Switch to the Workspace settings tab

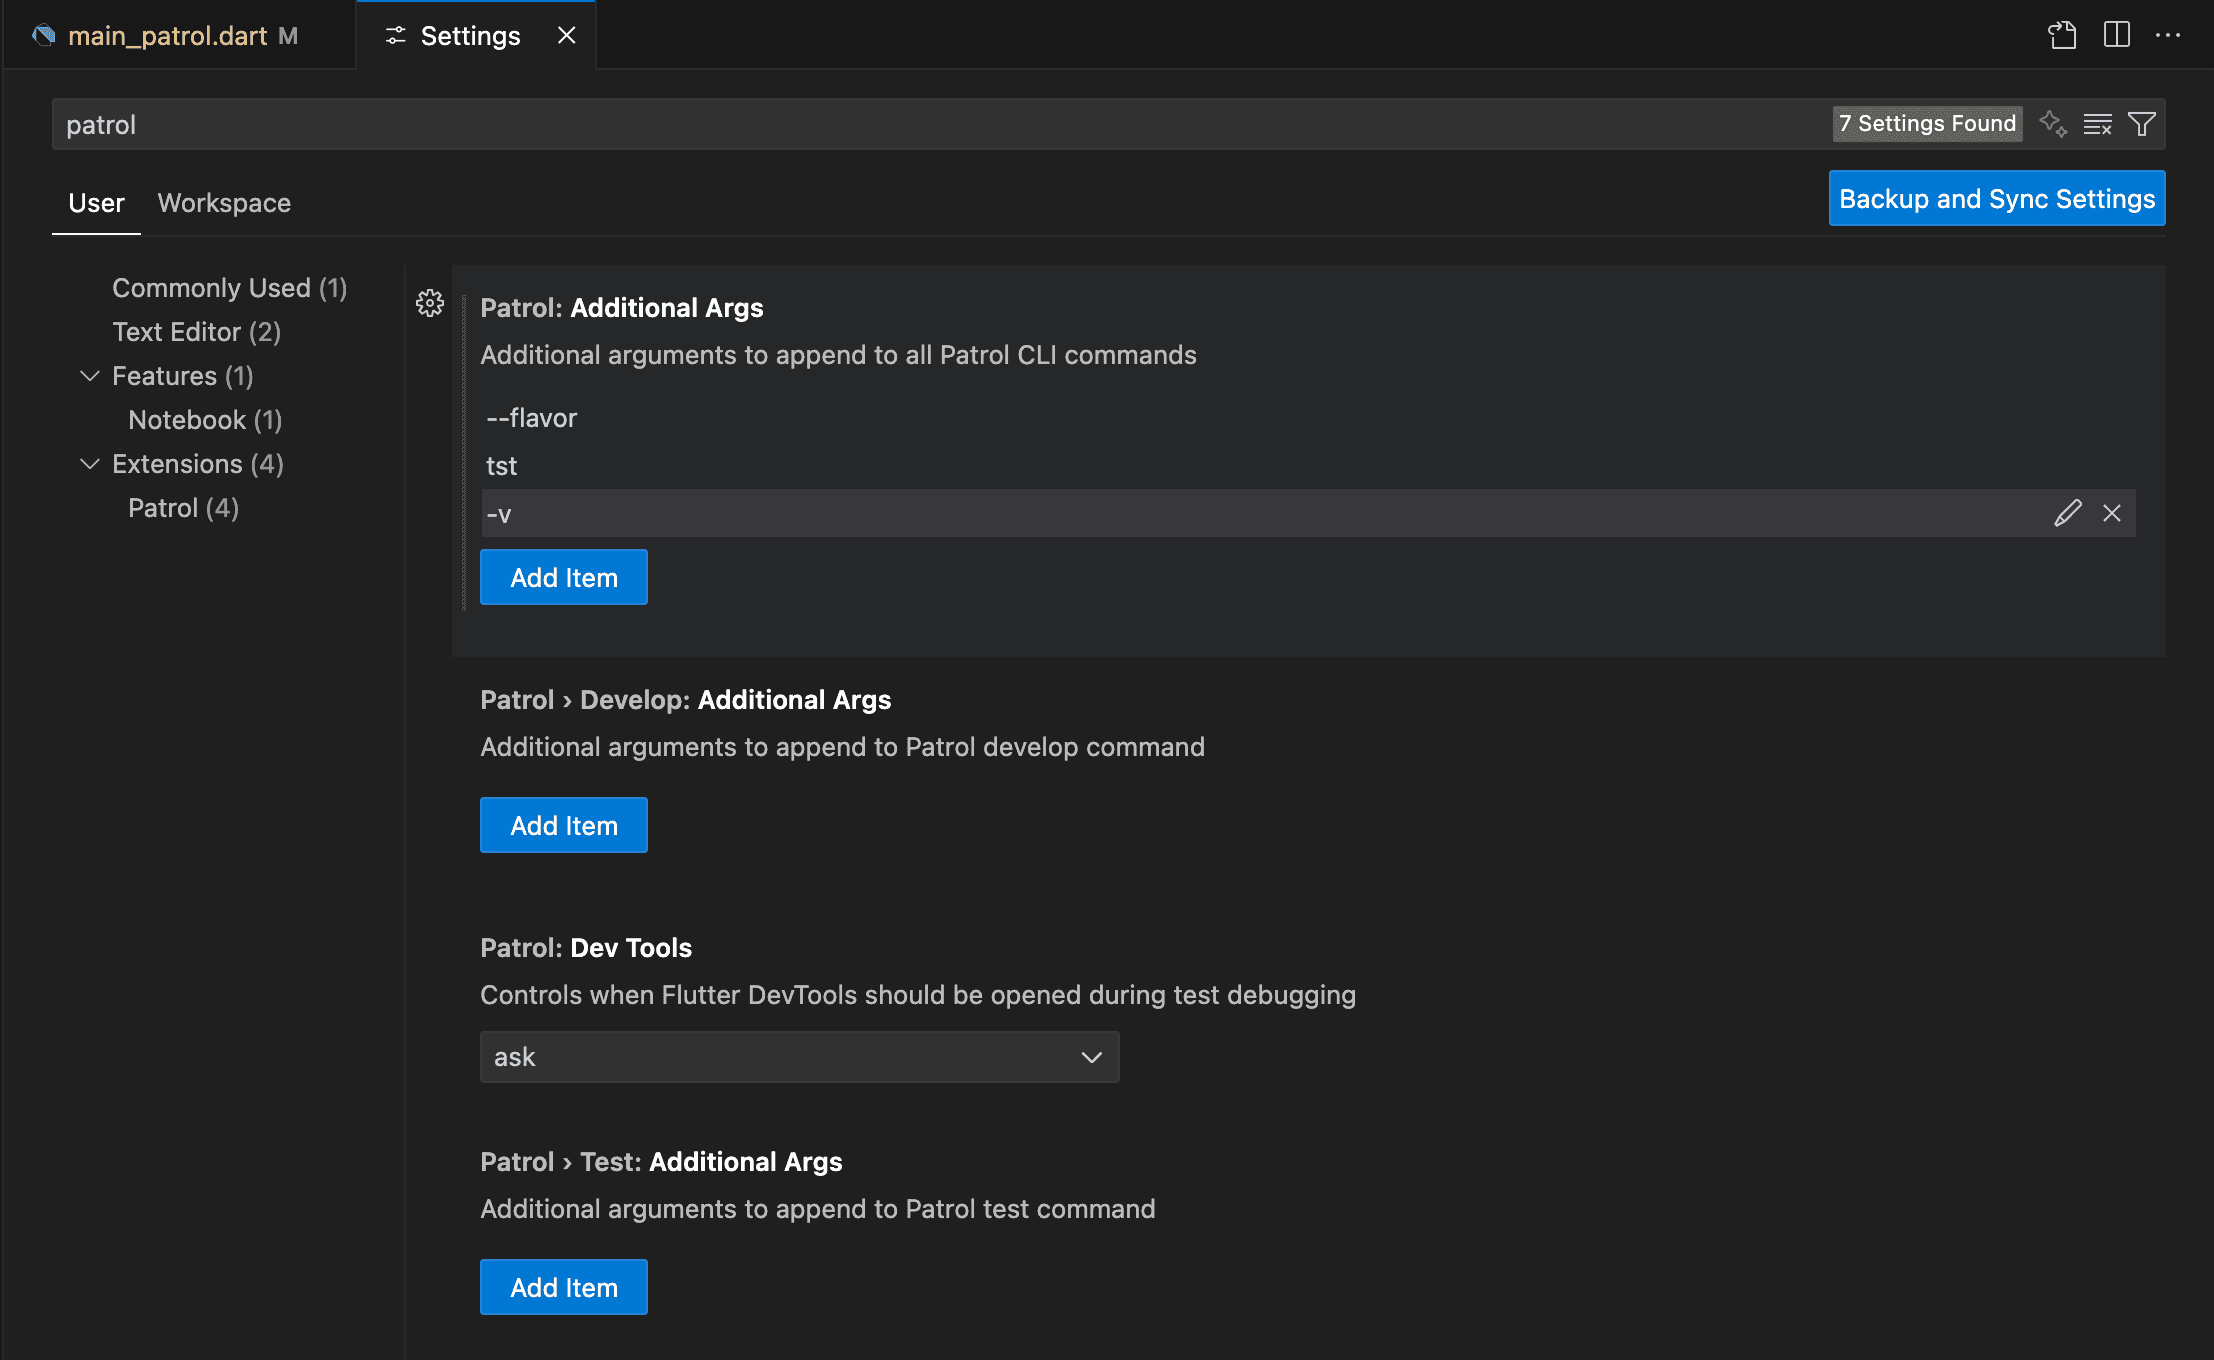pos(224,203)
